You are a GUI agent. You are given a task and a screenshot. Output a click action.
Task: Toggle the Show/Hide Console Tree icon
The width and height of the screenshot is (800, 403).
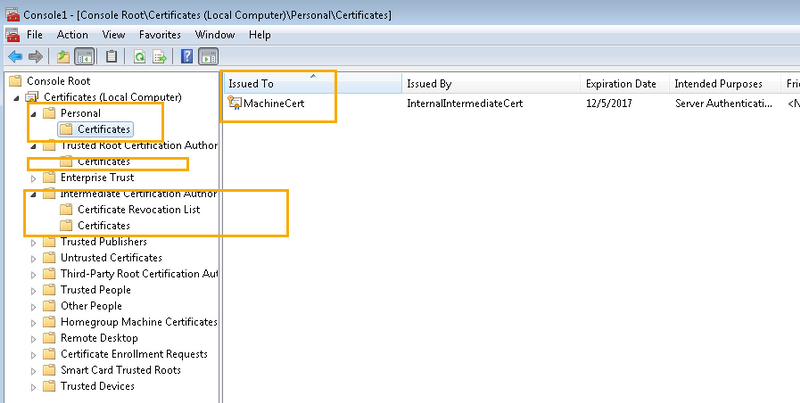tap(85, 56)
